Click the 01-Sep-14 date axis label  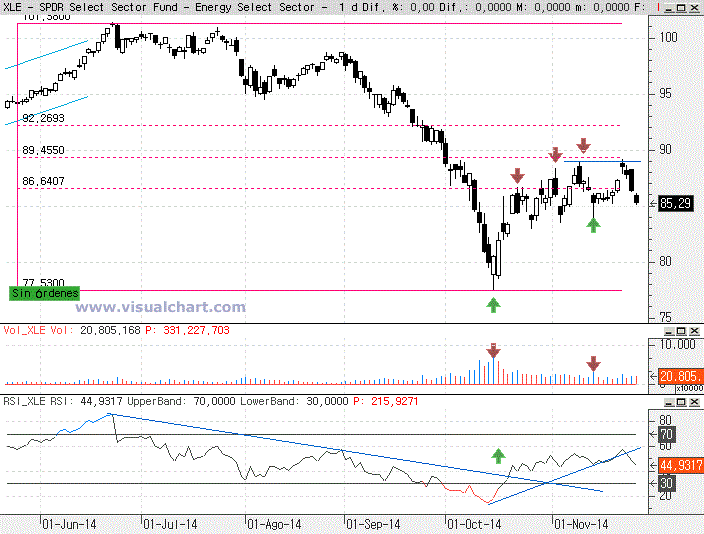coord(374,524)
